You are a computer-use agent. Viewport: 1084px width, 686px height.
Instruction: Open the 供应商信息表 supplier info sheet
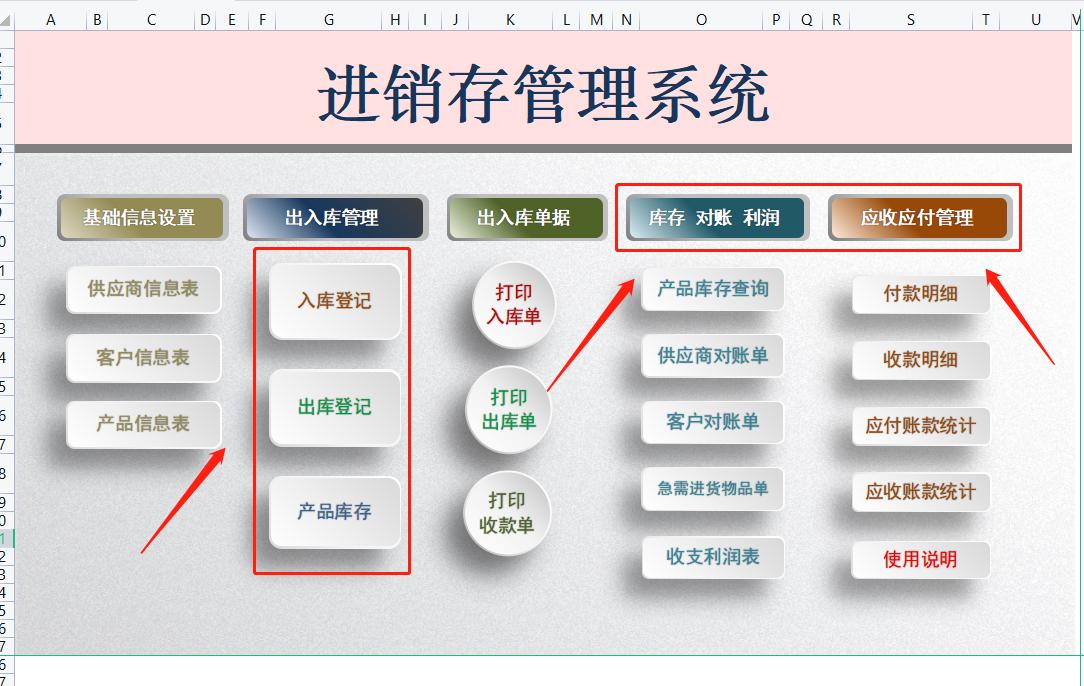pyautogui.click(x=143, y=290)
